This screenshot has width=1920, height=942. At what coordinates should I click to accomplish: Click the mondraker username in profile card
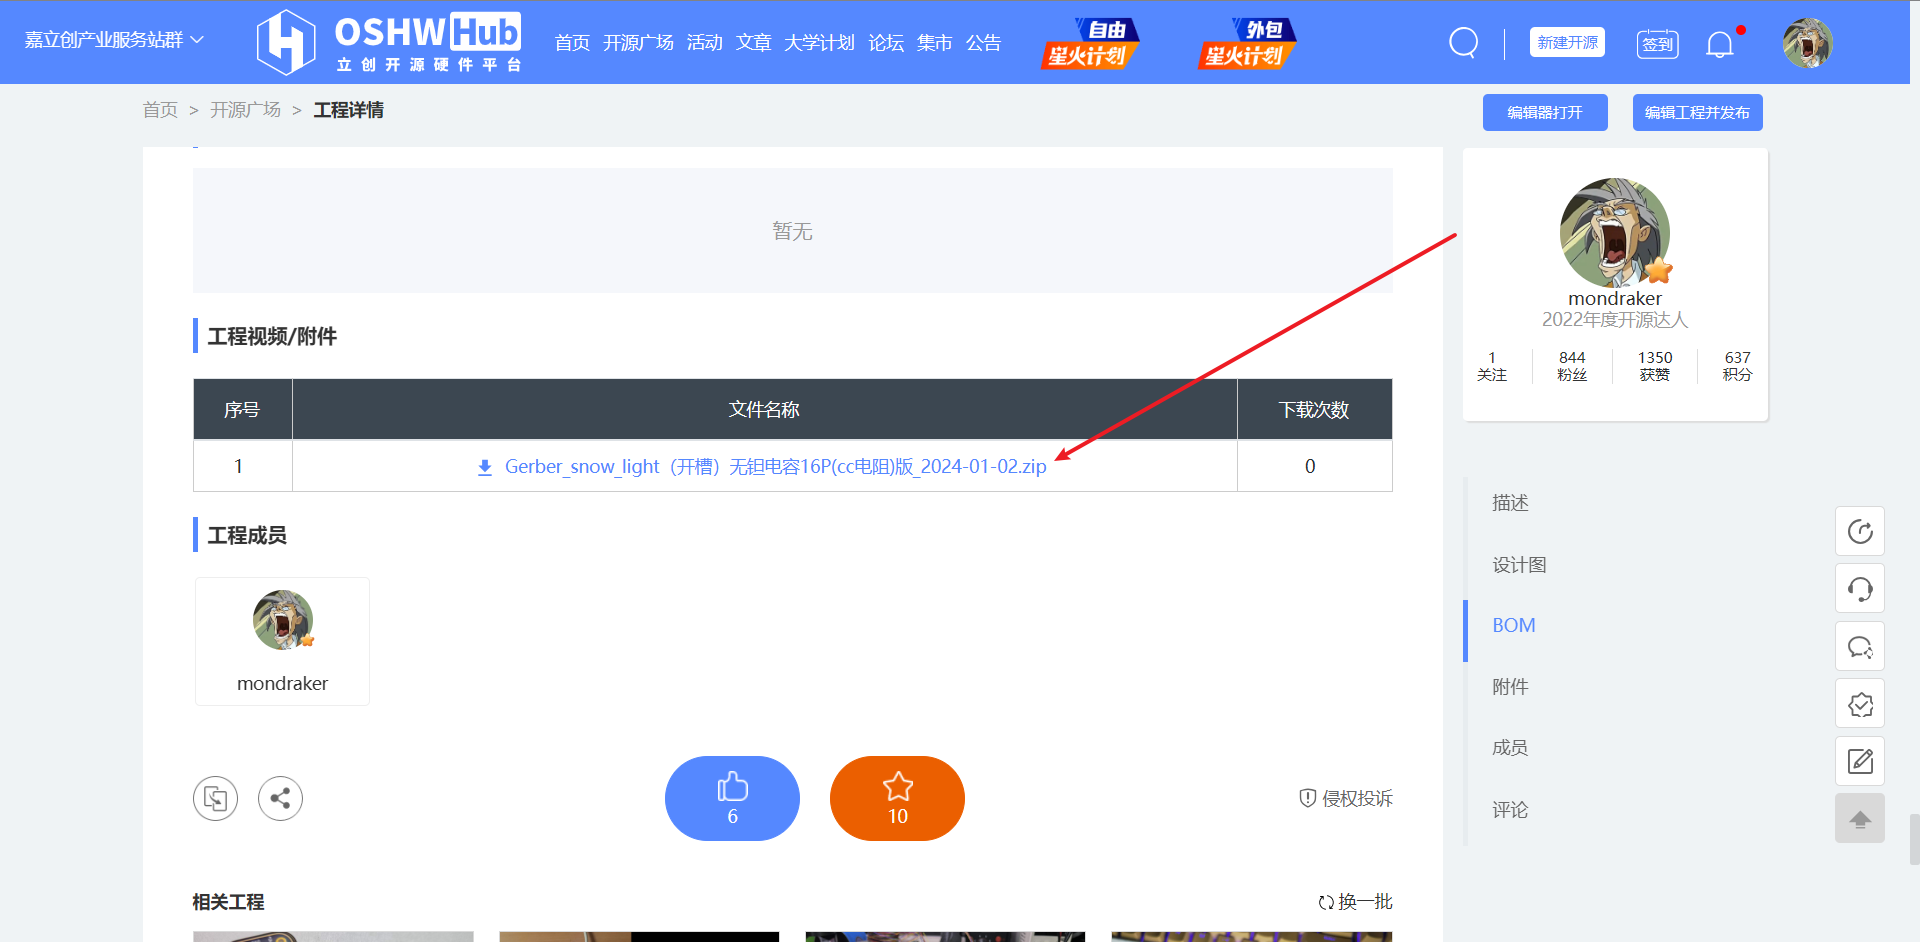click(1615, 299)
